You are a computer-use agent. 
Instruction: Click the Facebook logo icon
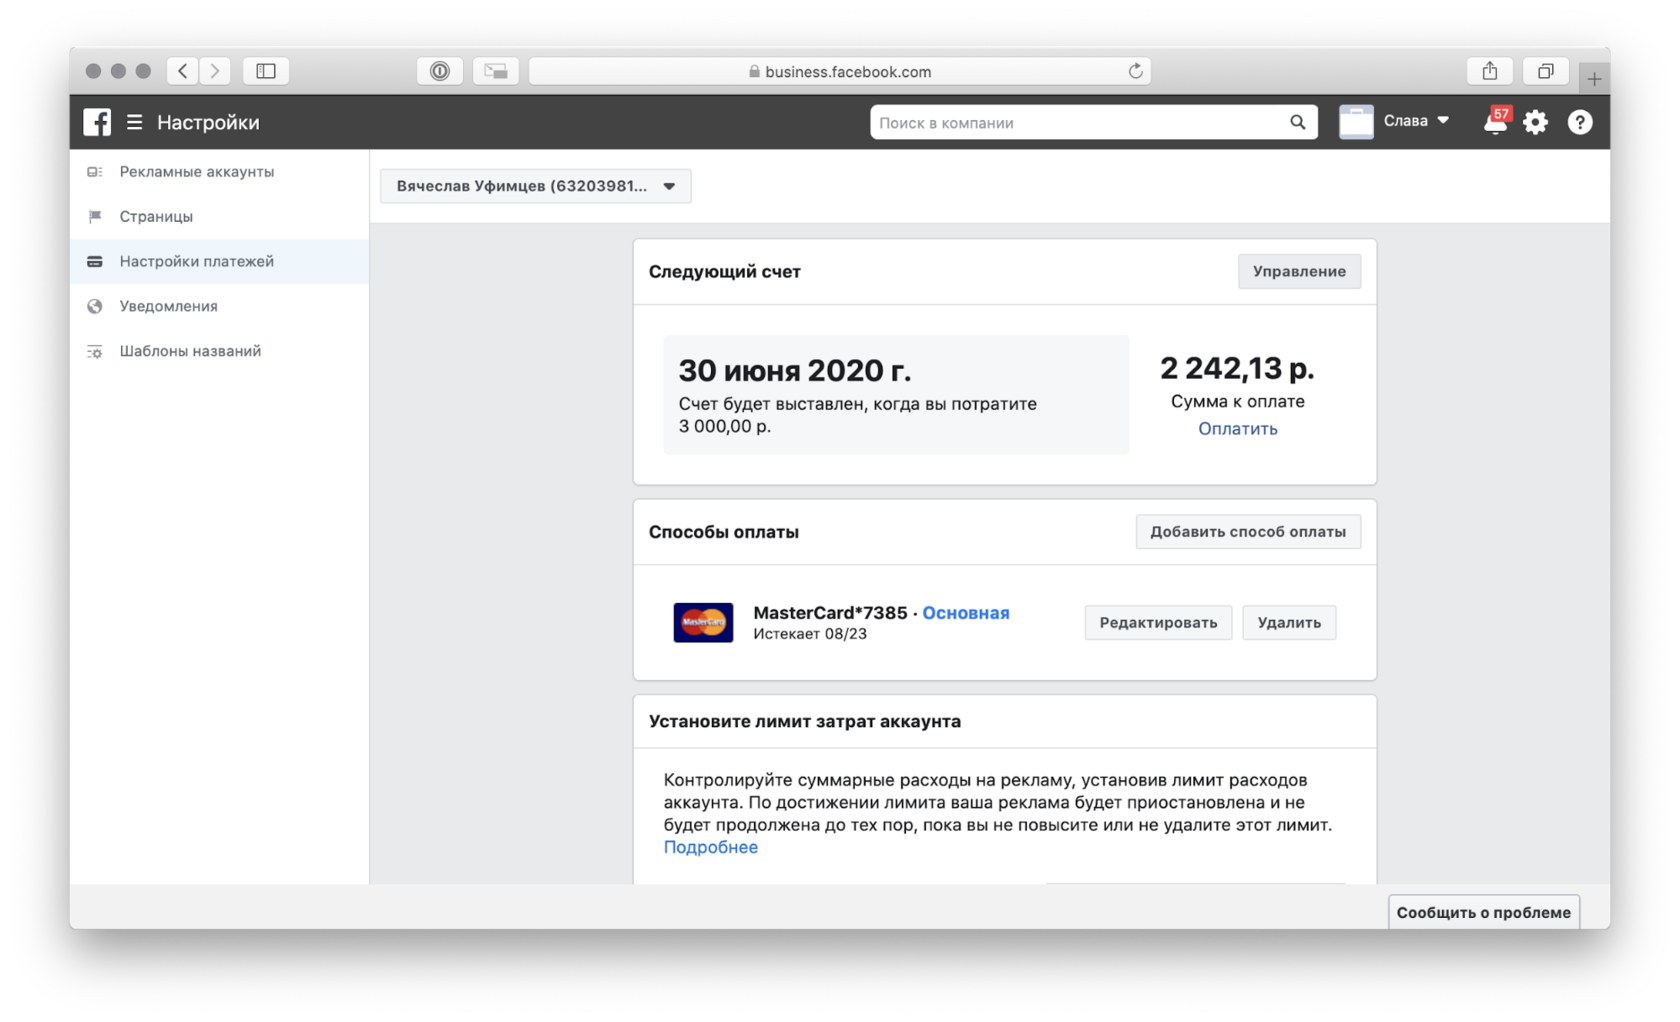click(97, 122)
